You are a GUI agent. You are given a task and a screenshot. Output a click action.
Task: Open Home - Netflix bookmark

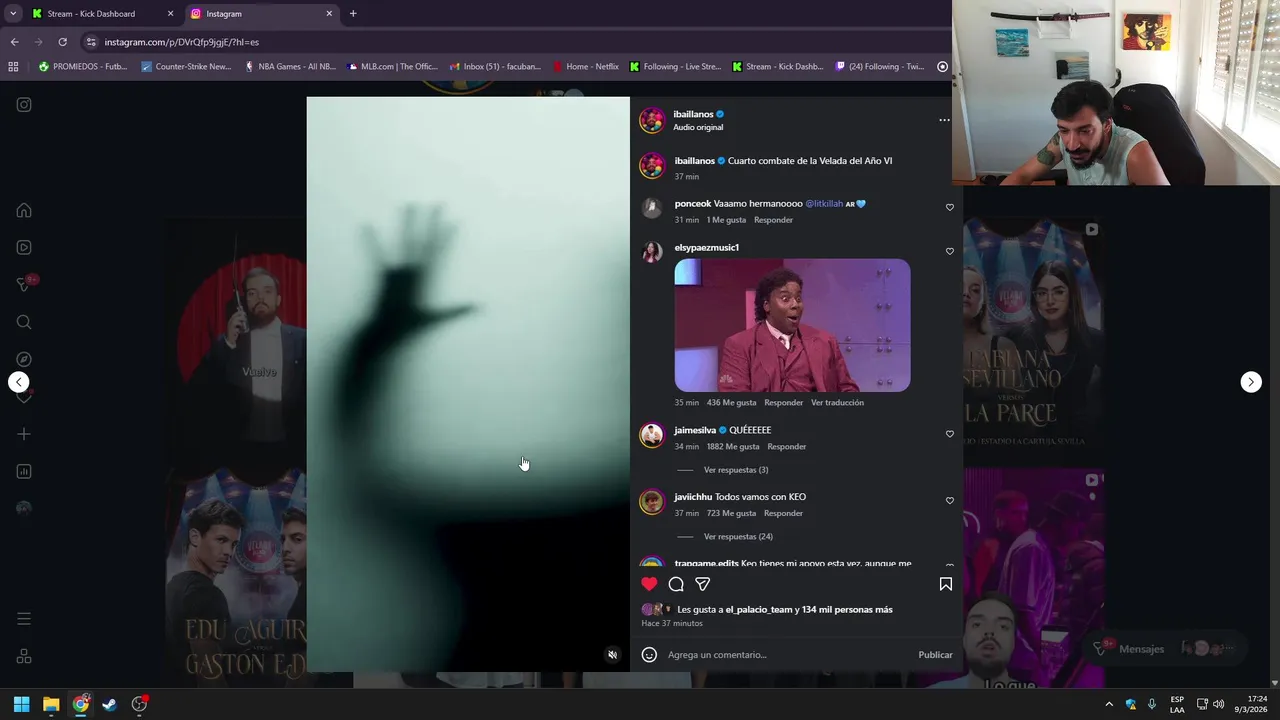586,67
